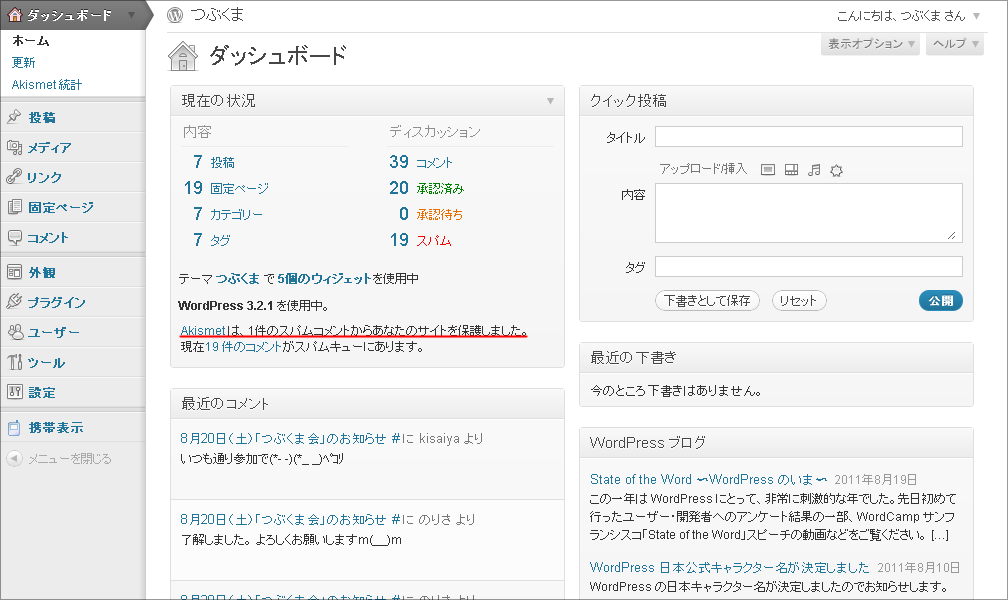The height and width of the screenshot is (600, 1008).
Task: Click the Settings (設定) icon
Action: (x=14, y=392)
